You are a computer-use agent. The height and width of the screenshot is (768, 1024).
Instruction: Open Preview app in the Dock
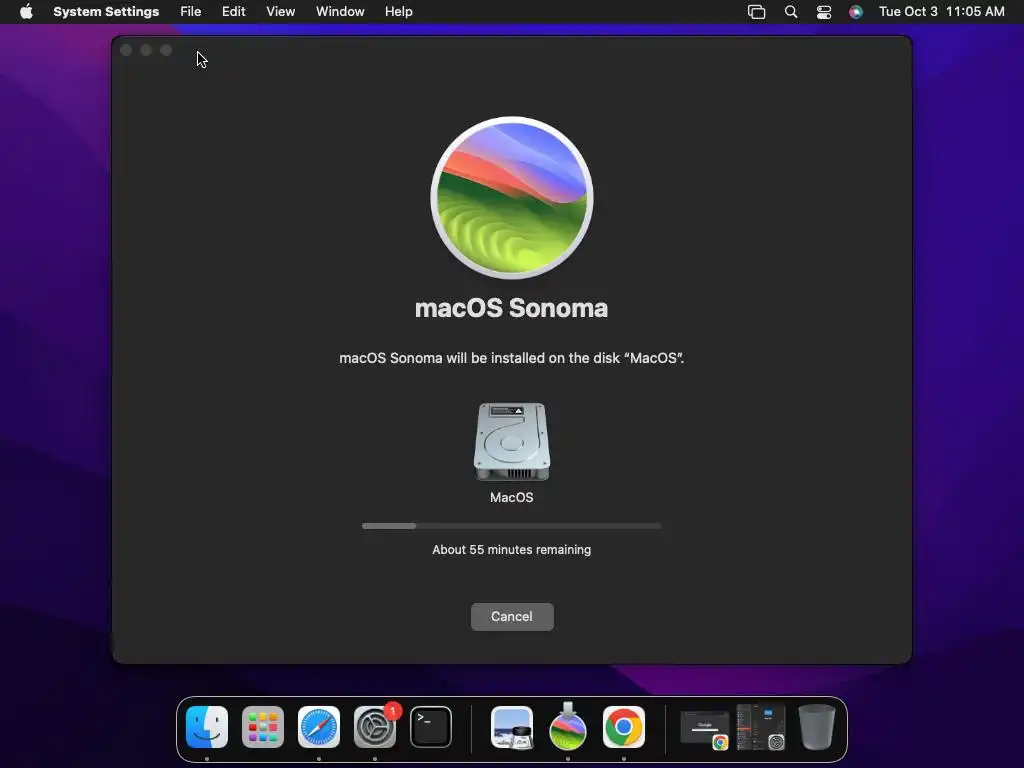[x=512, y=727]
